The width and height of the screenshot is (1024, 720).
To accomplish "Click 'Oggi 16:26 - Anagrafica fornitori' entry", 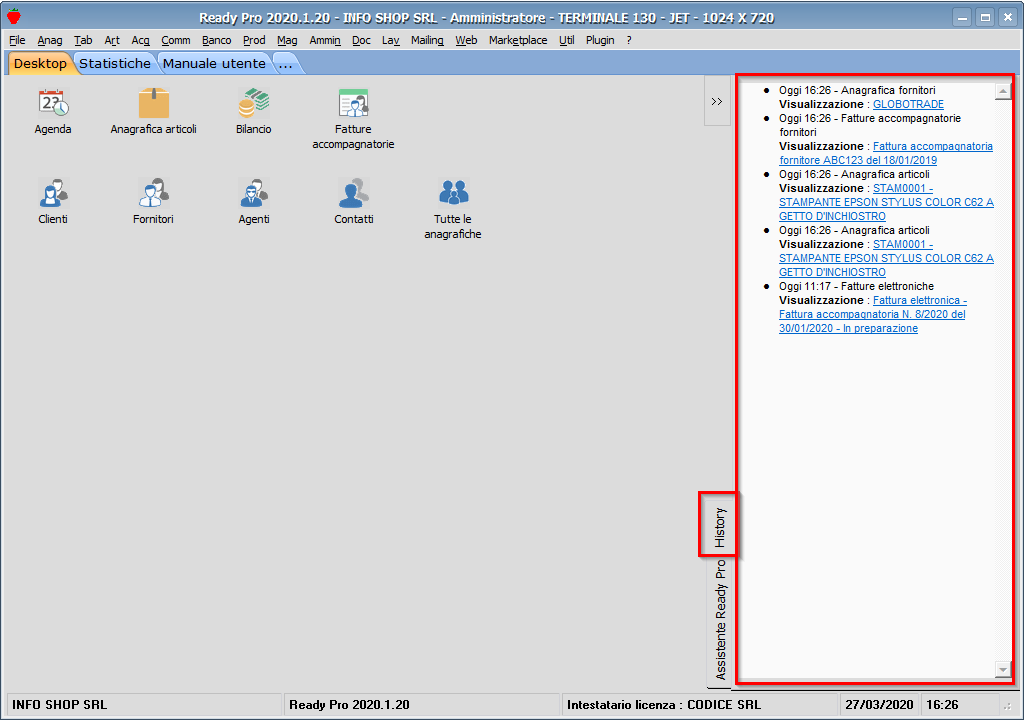I will point(857,90).
